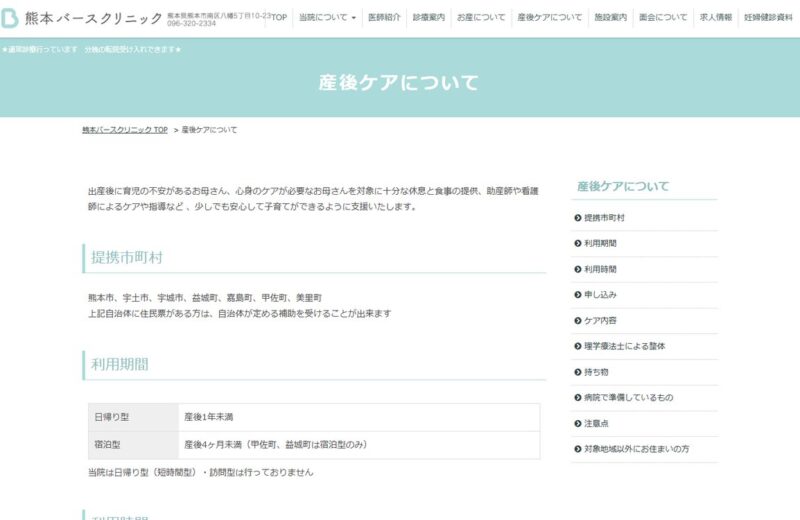
Task: Open the 理学療法士による整体 sidebar link
Action: (624, 346)
